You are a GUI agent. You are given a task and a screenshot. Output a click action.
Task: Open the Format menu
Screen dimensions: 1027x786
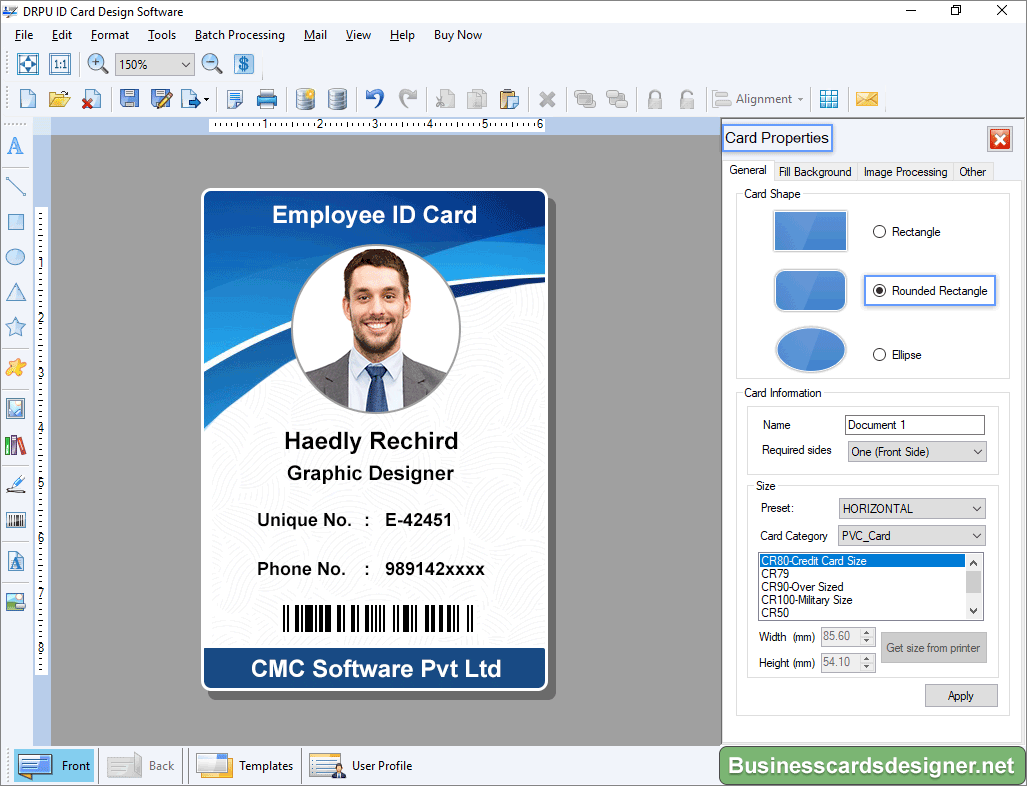109,35
